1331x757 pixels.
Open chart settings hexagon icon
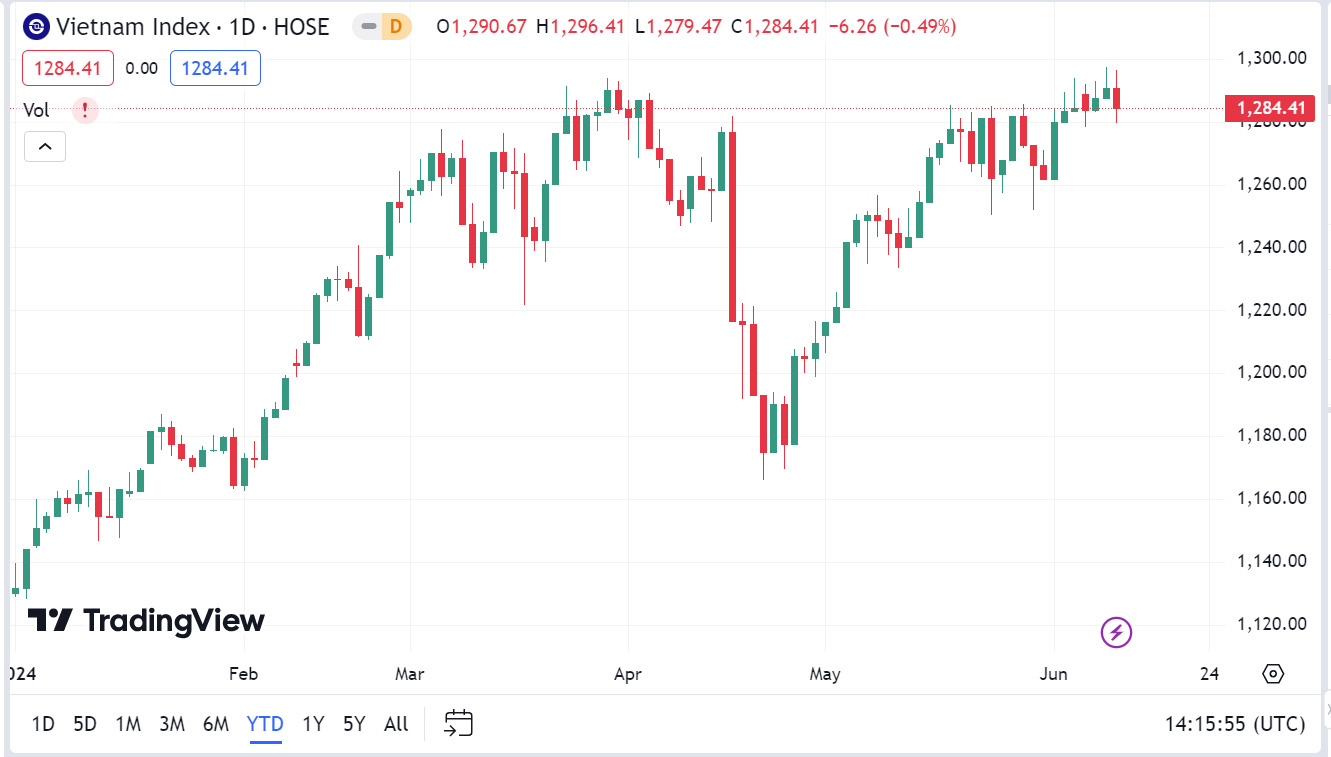(x=1272, y=674)
